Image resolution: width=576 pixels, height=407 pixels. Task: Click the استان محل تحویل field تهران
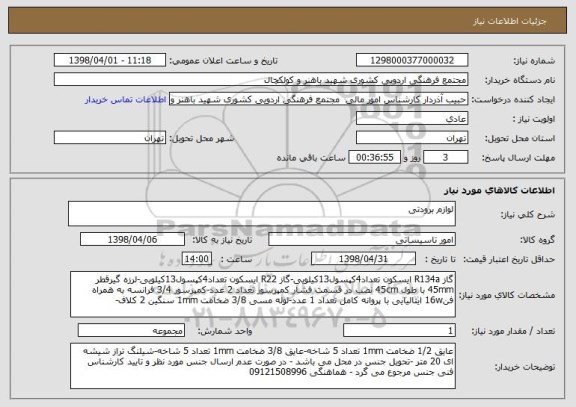pyautogui.click(x=412, y=138)
